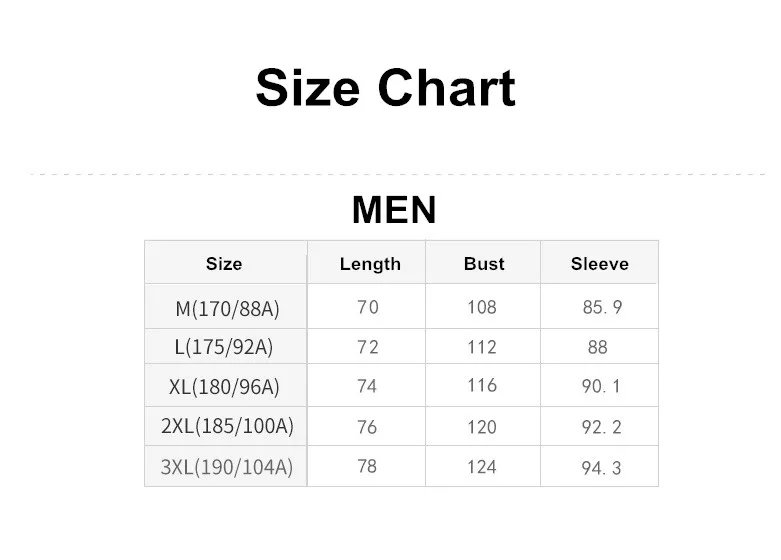
Task: Select the Bust column header
Action: pyautogui.click(x=483, y=263)
